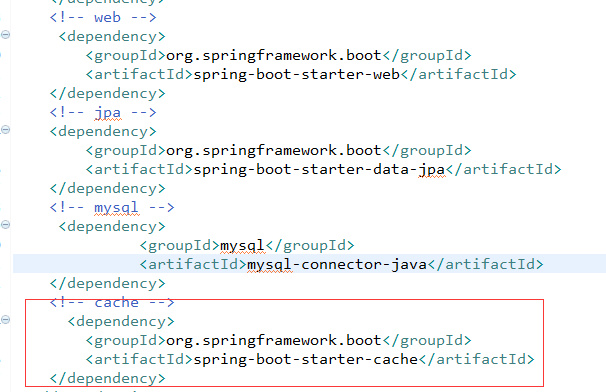The height and width of the screenshot is (392, 606).
Task: Click the '<!-- jpa -->' comment line
Action: tap(103, 112)
